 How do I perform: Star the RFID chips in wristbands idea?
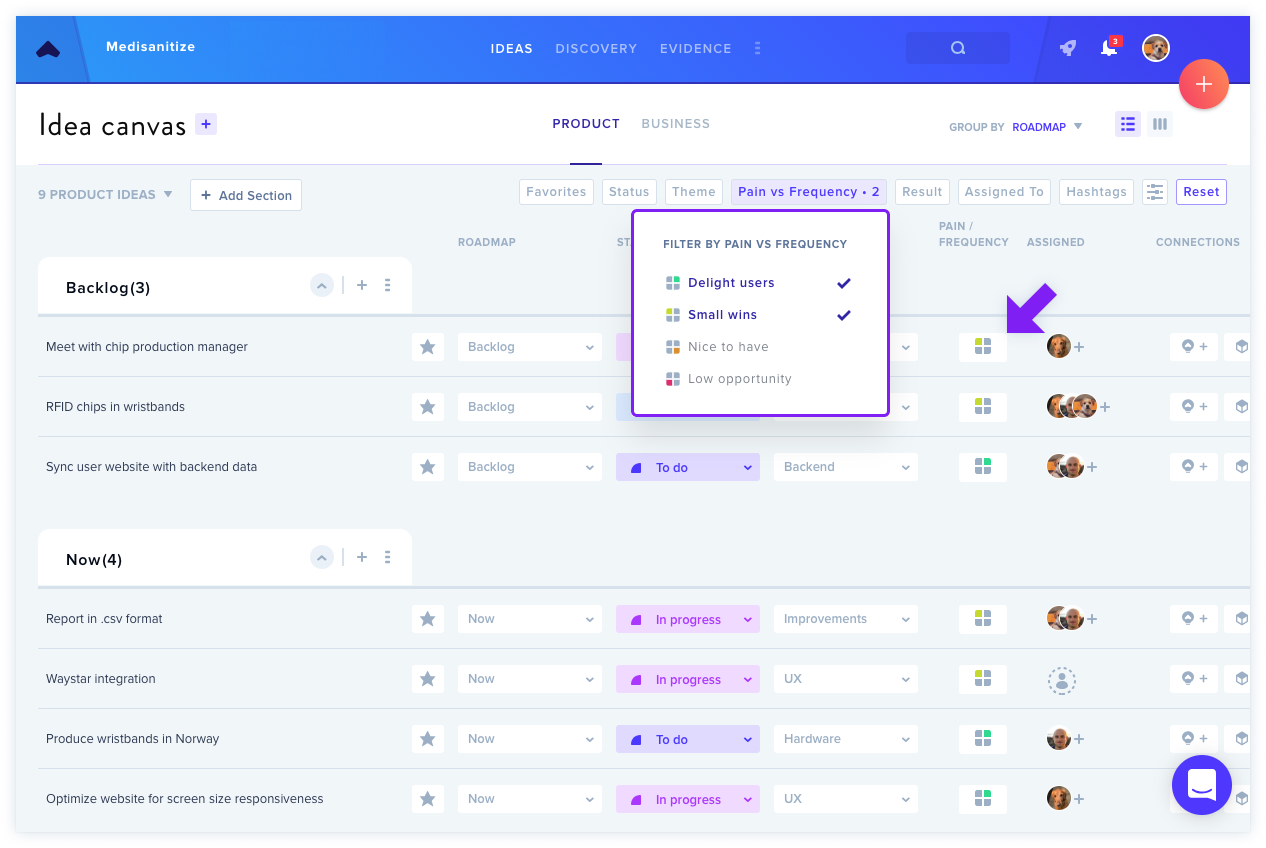[x=428, y=407]
